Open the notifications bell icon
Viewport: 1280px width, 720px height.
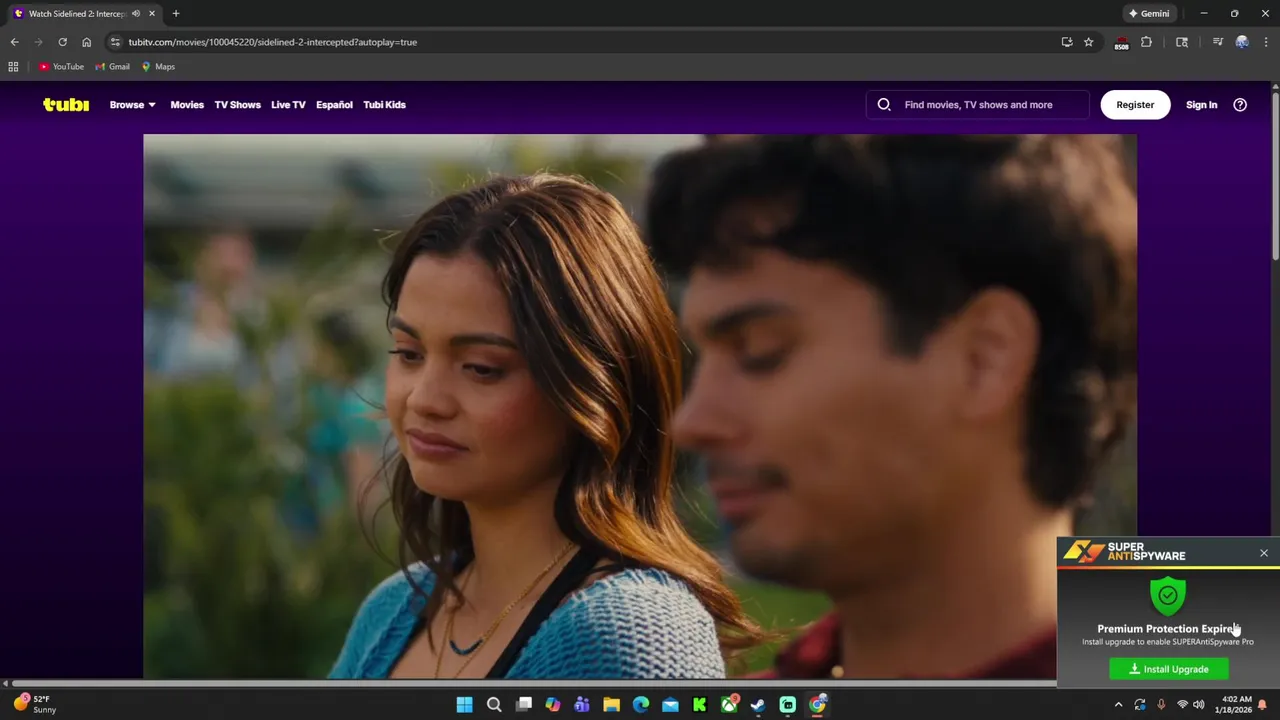1263,705
